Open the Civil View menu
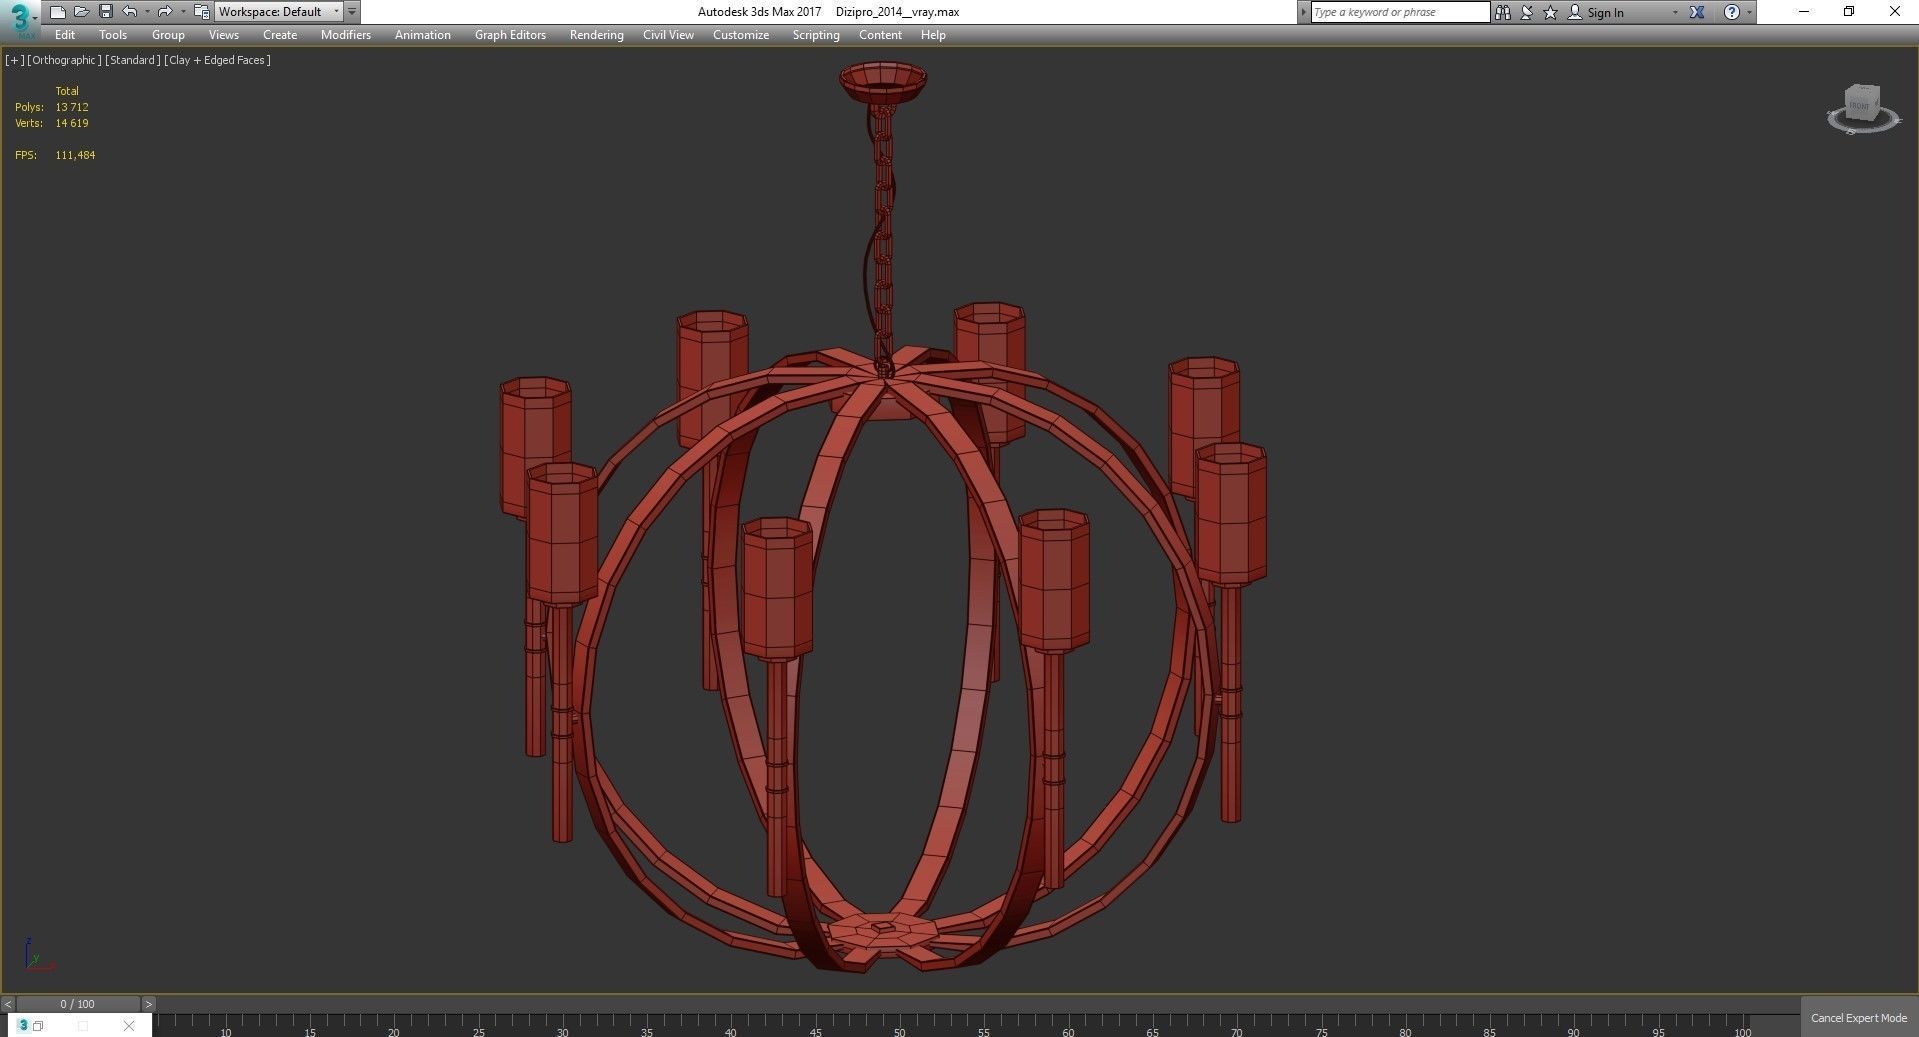The width and height of the screenshot is (1919, 1037). pos(668,35)
